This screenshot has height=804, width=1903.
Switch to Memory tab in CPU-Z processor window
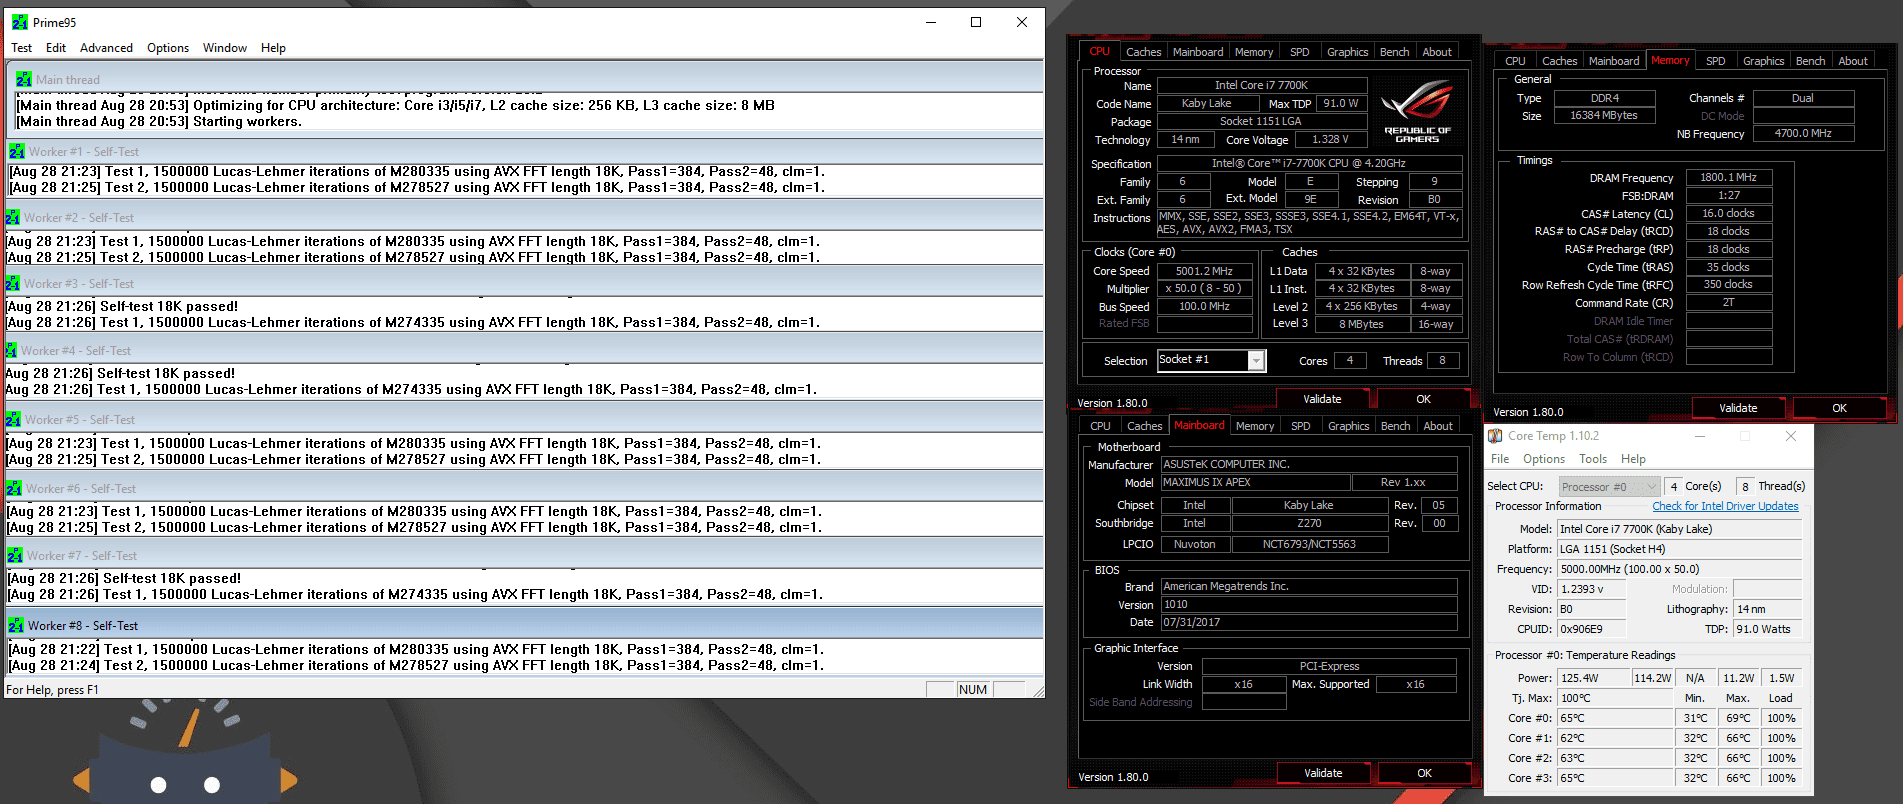tap(1254, 52)
